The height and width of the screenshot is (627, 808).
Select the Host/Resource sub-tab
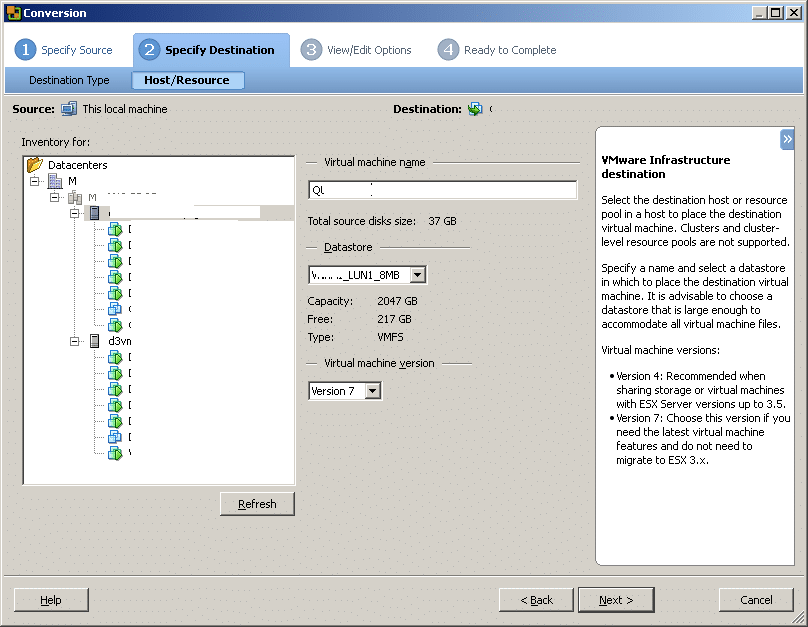[x=187, y=80]
